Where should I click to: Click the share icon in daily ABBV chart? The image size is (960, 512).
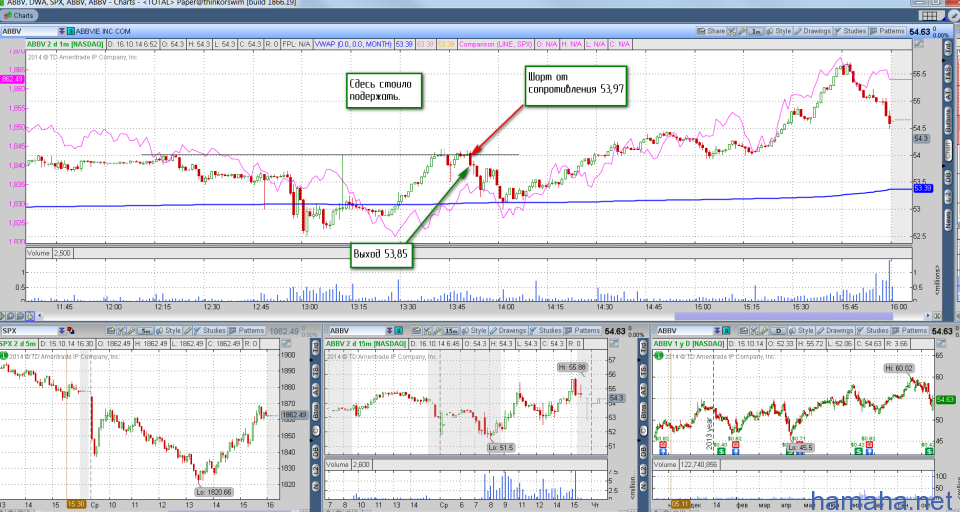click(744, 331)
